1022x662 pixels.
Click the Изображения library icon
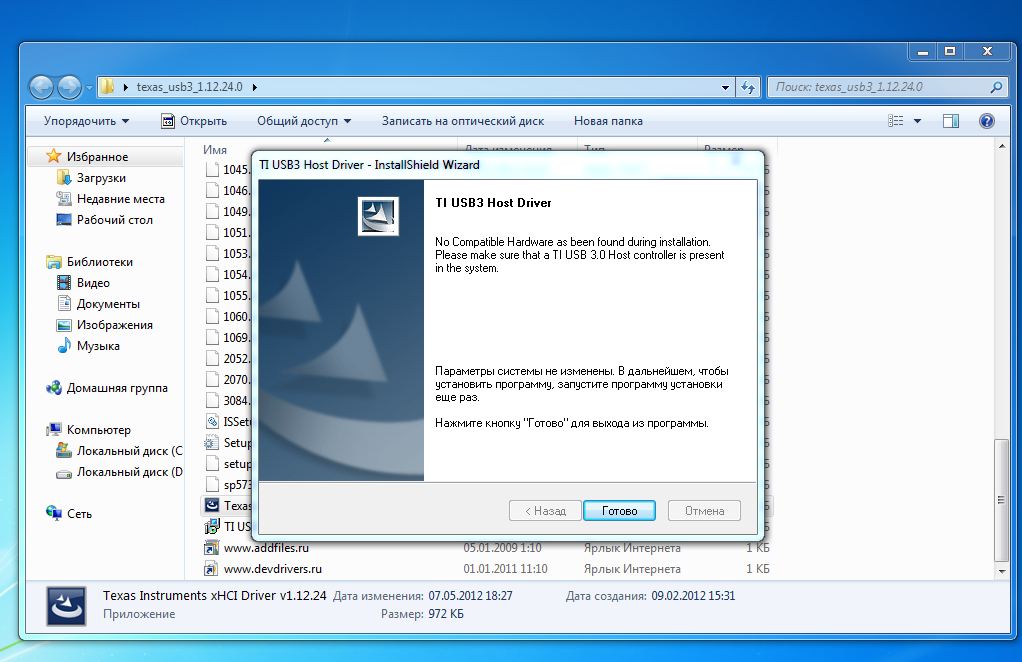pyautogui.click(x=64, y=324)
